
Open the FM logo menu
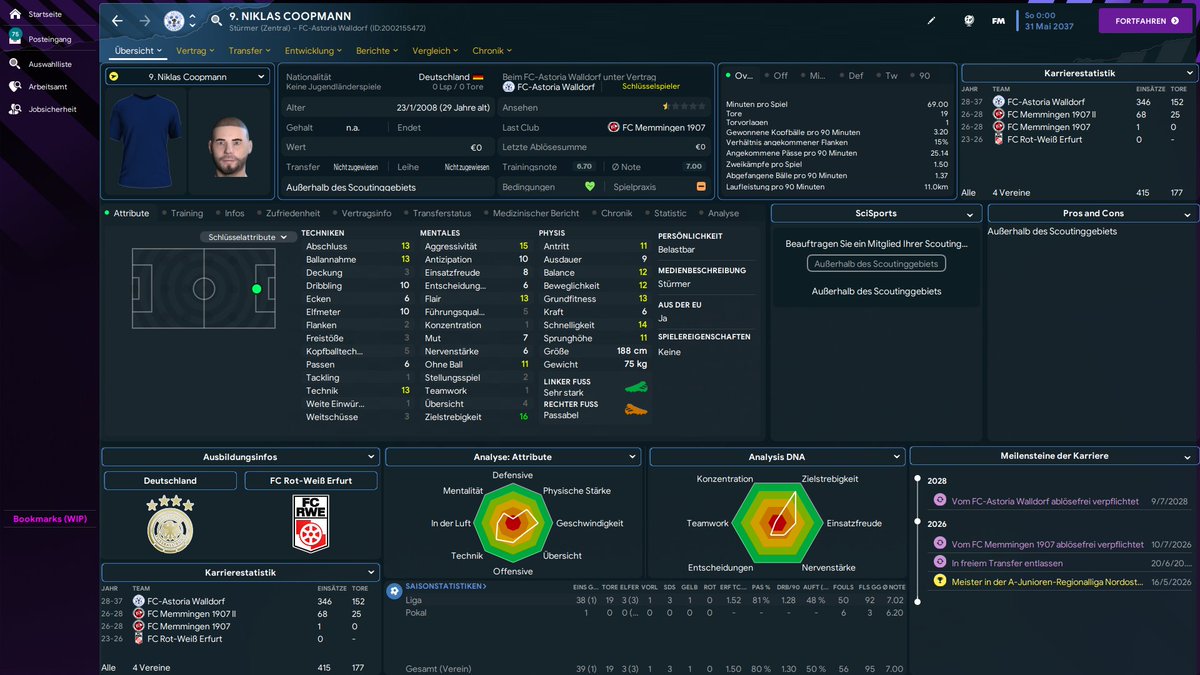point(998,20)
